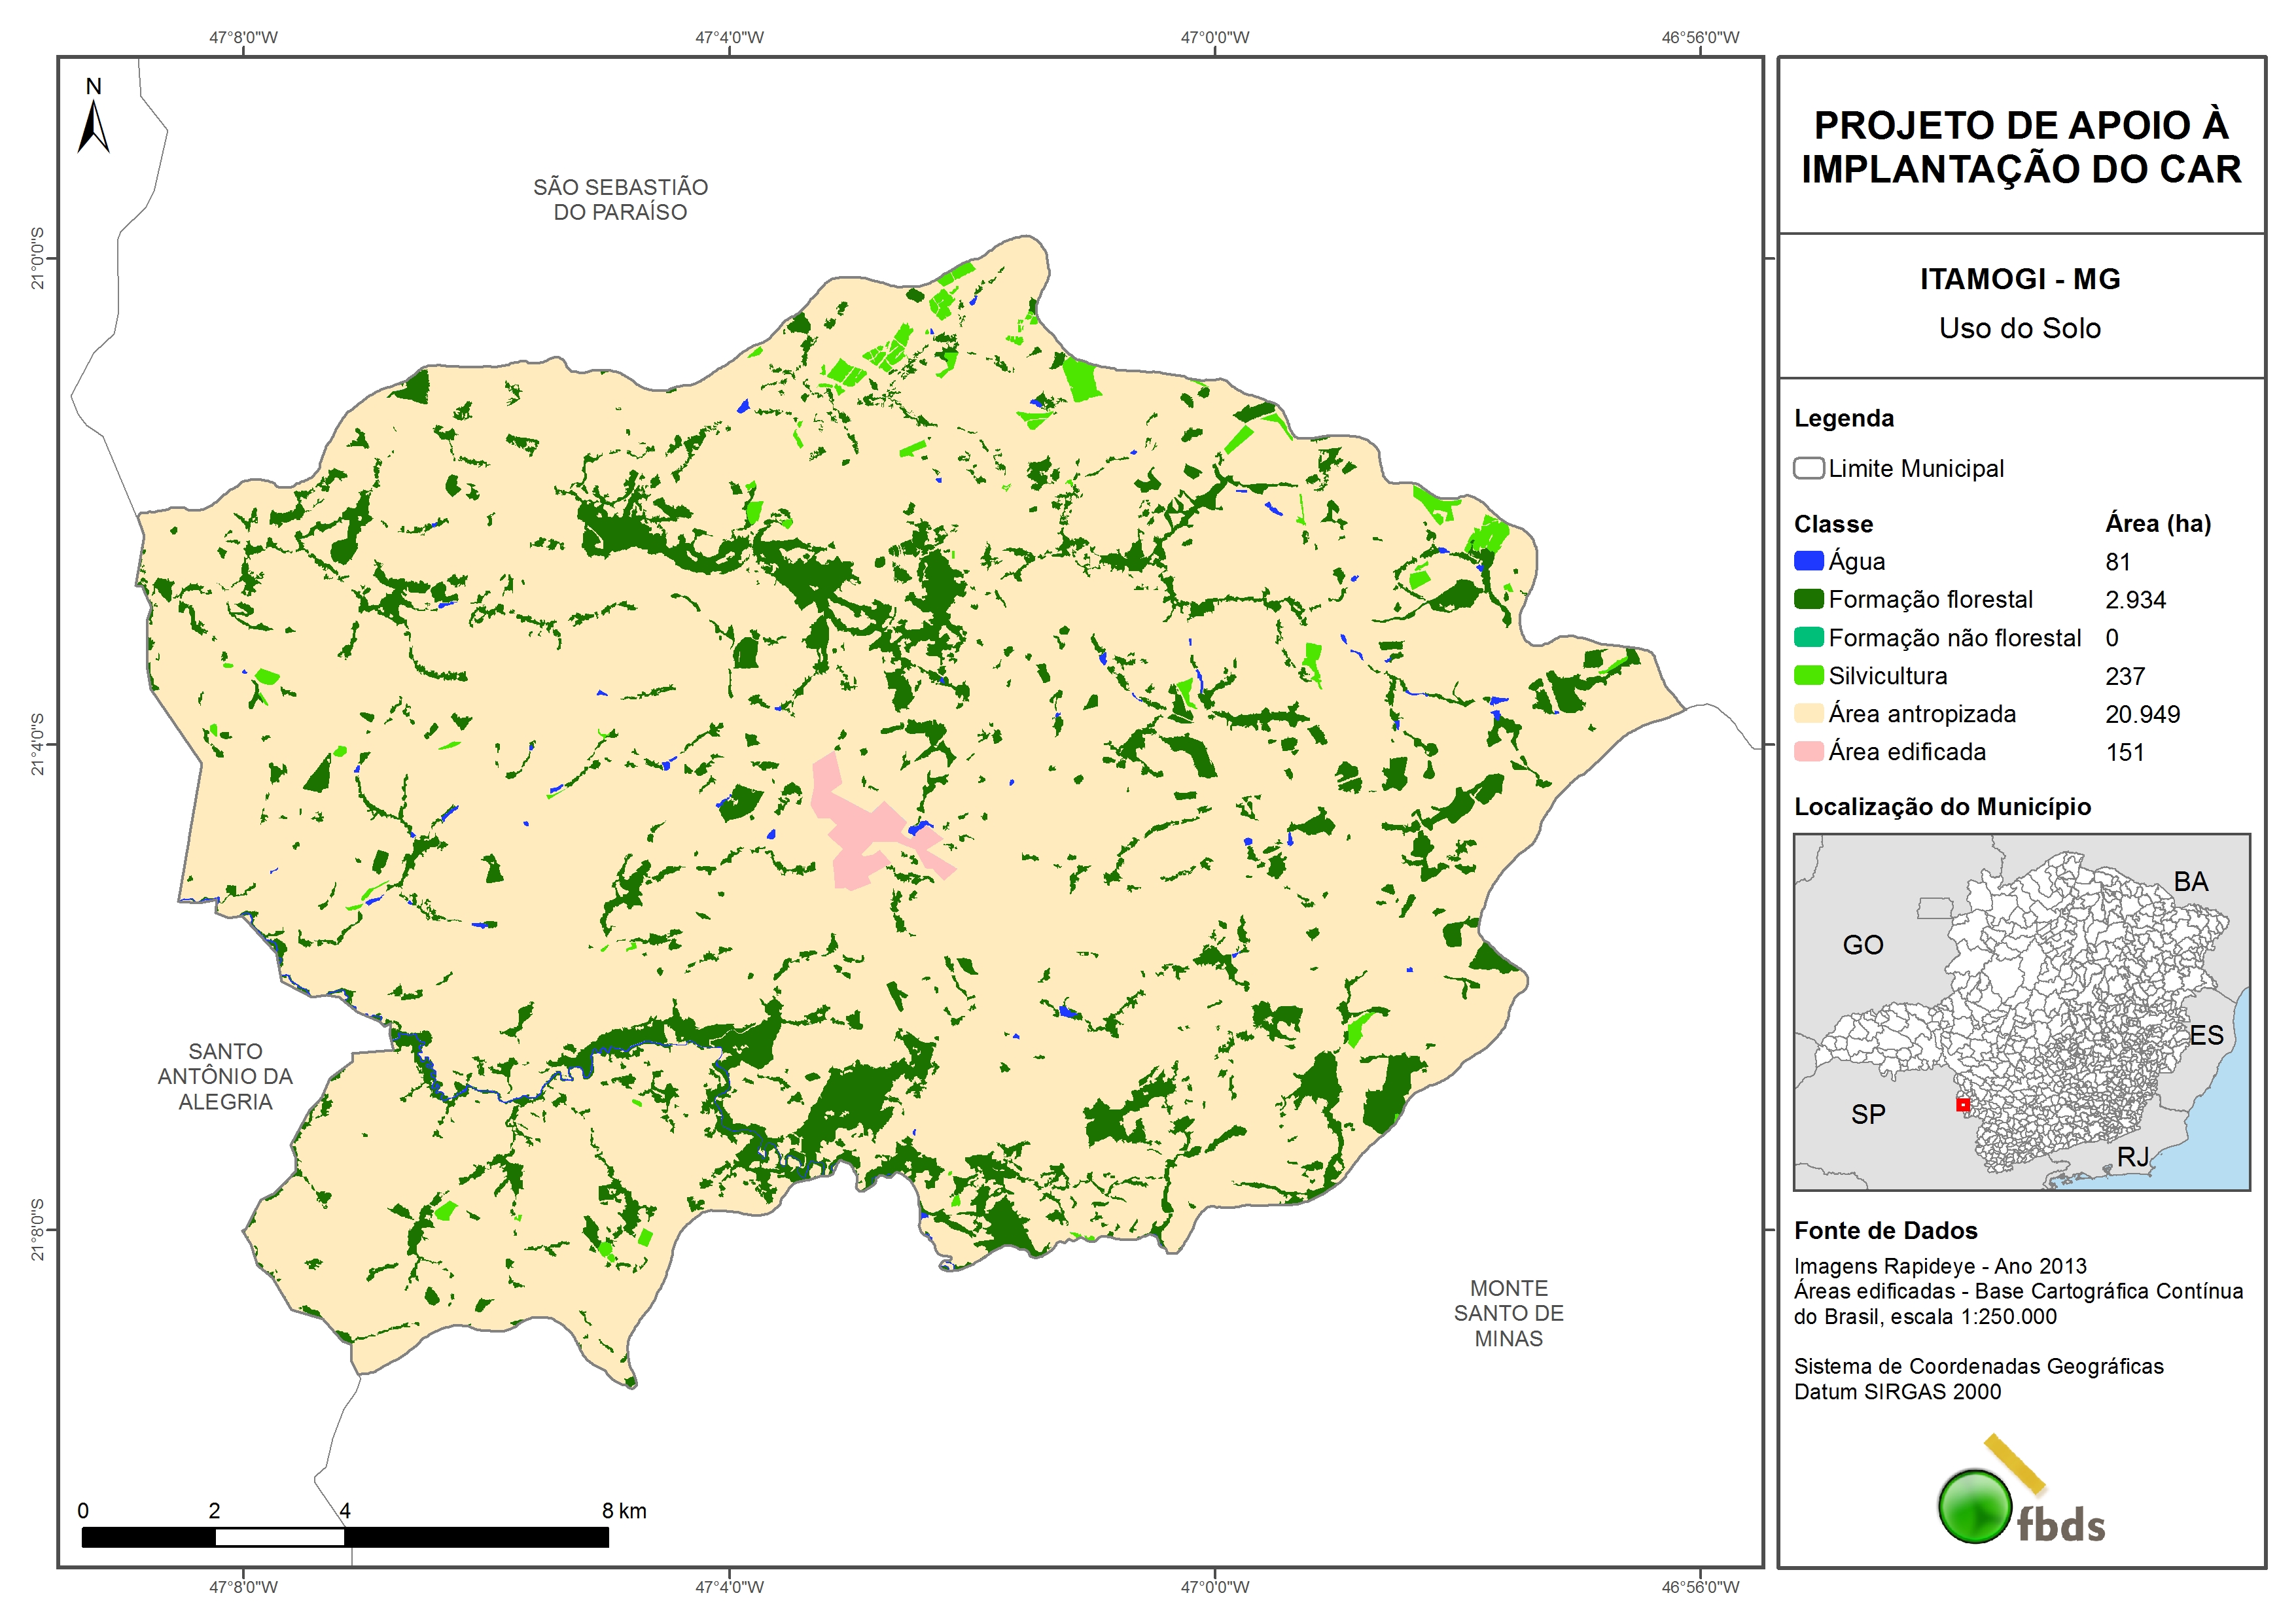This screenshot has height=1623, width=2296.
Task: Click the red marker on locator map
Action: click(x=1962, y=1105)
